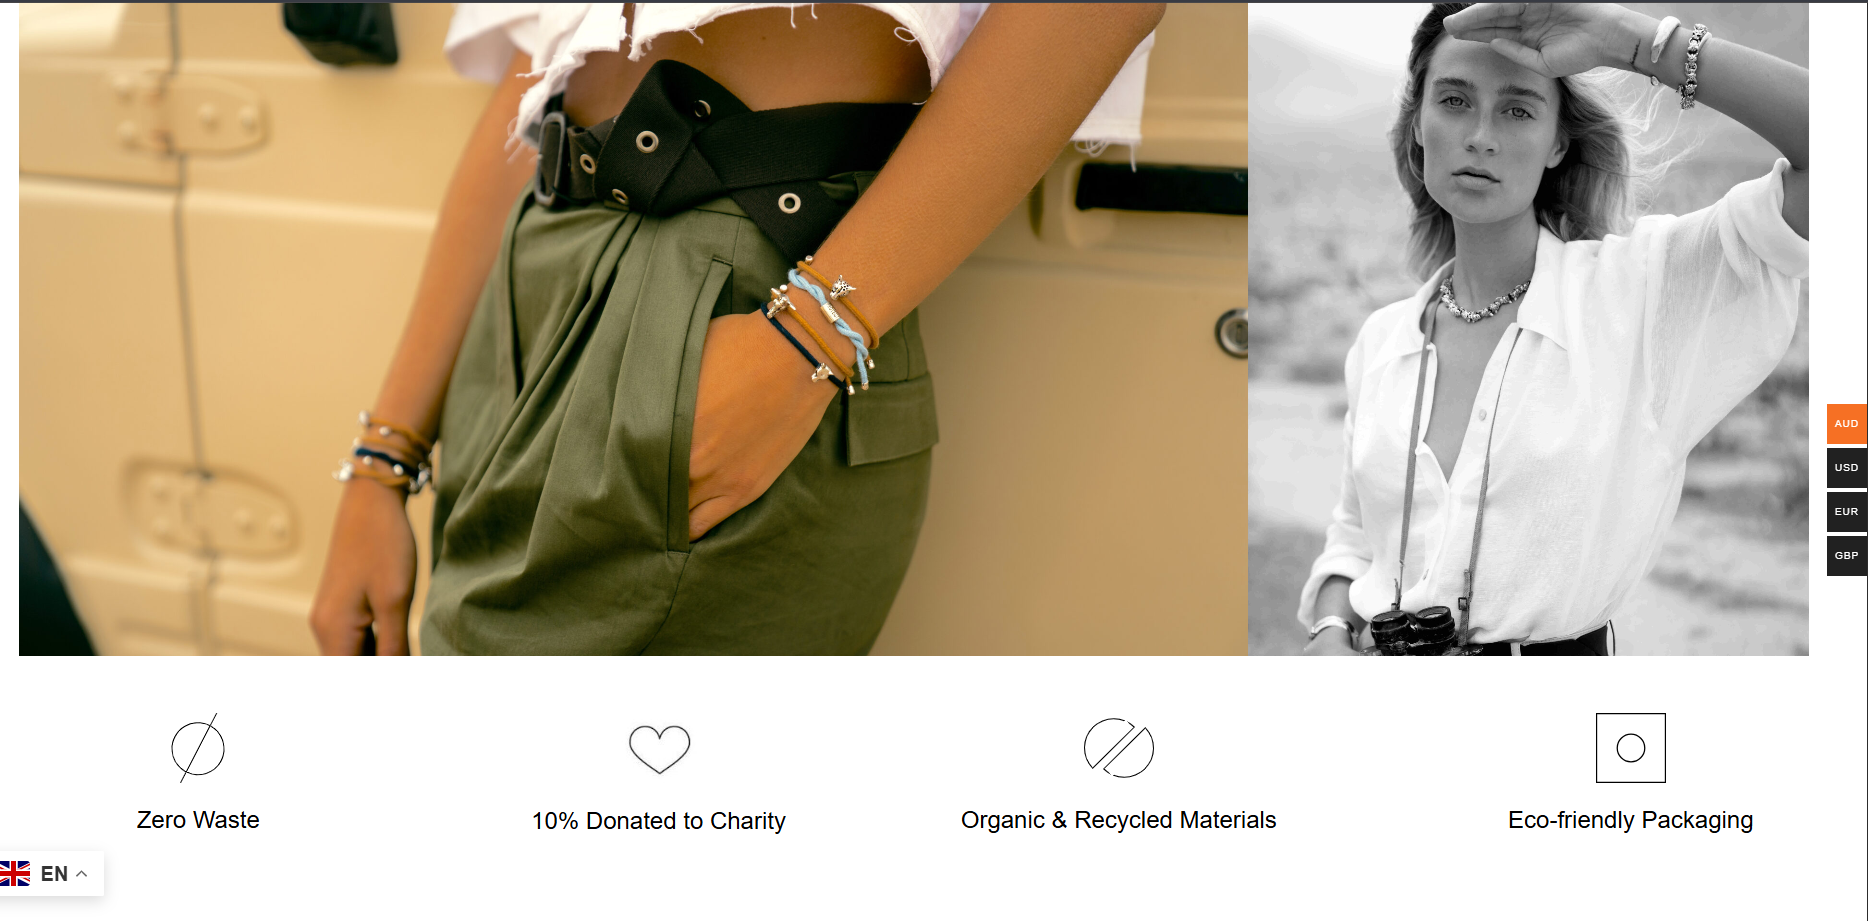The height and width of the screenshot is (921, 1868).
Task: Click the necklace on the woman
Action: (x=1484, y=302)
